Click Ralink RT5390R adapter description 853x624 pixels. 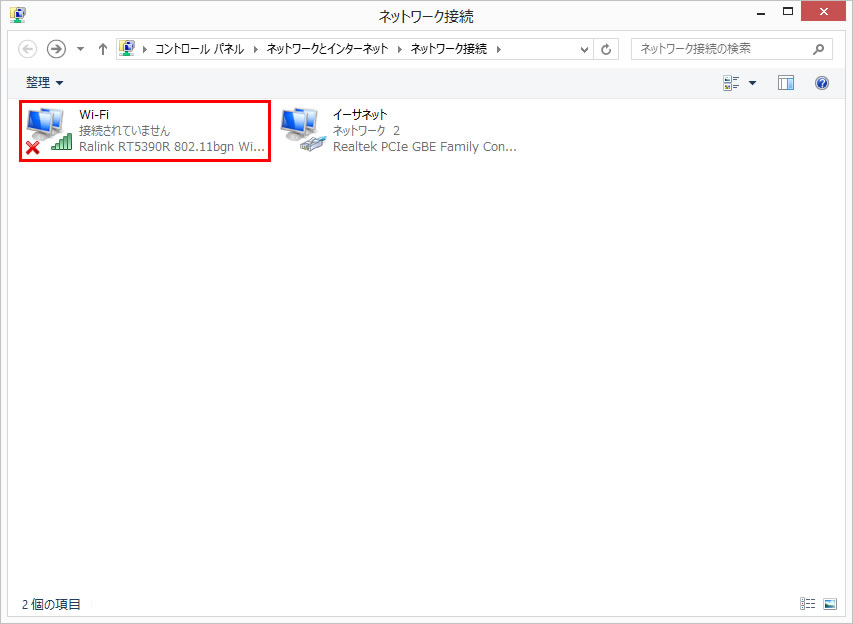tap(171, 147)
